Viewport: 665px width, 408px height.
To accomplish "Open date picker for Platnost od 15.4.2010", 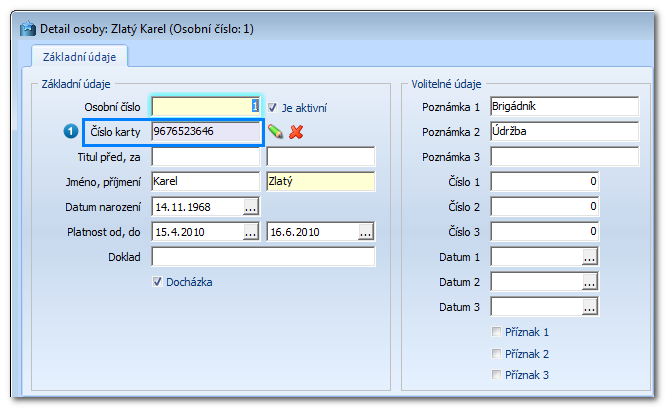I will [251, 232].
